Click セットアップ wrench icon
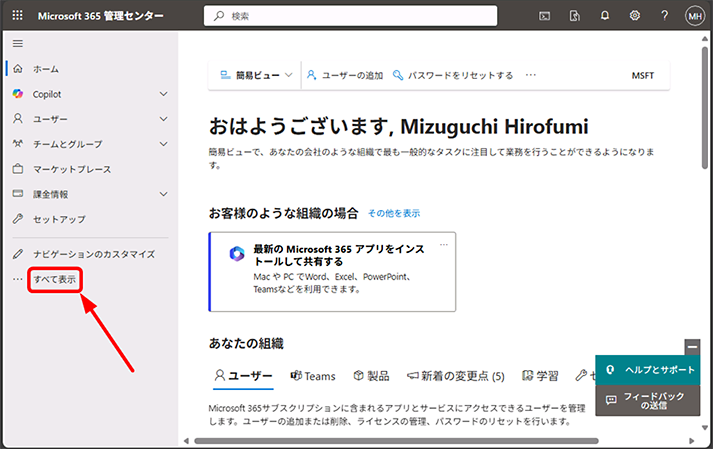 [18, 219]
